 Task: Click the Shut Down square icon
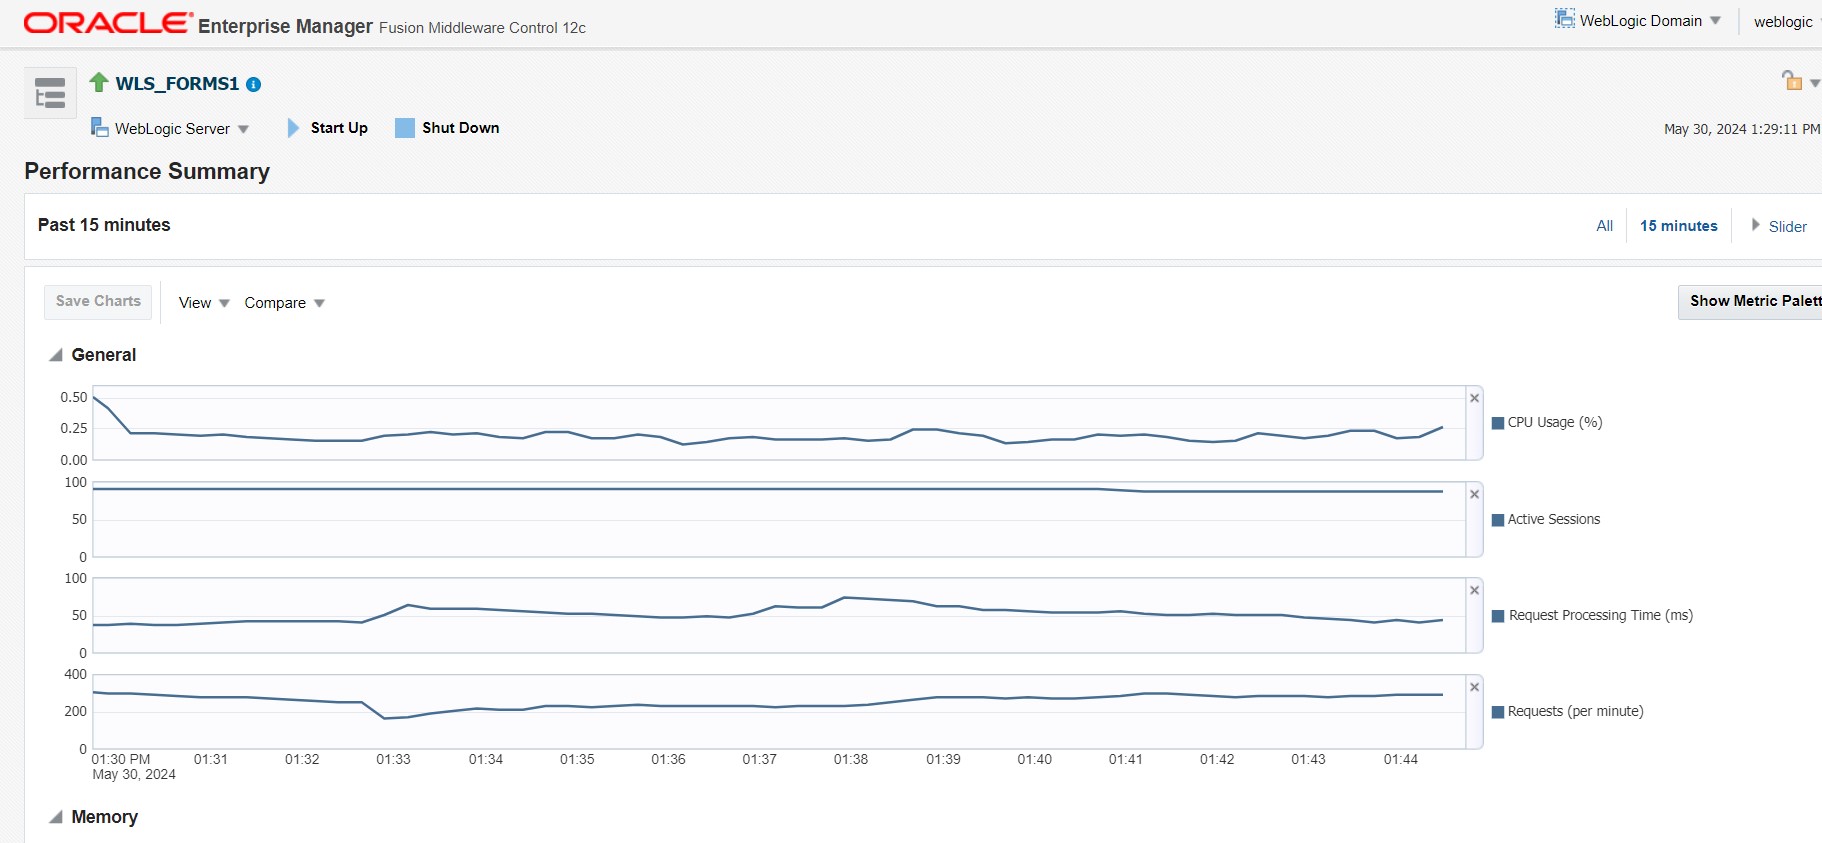click(405, 128)
